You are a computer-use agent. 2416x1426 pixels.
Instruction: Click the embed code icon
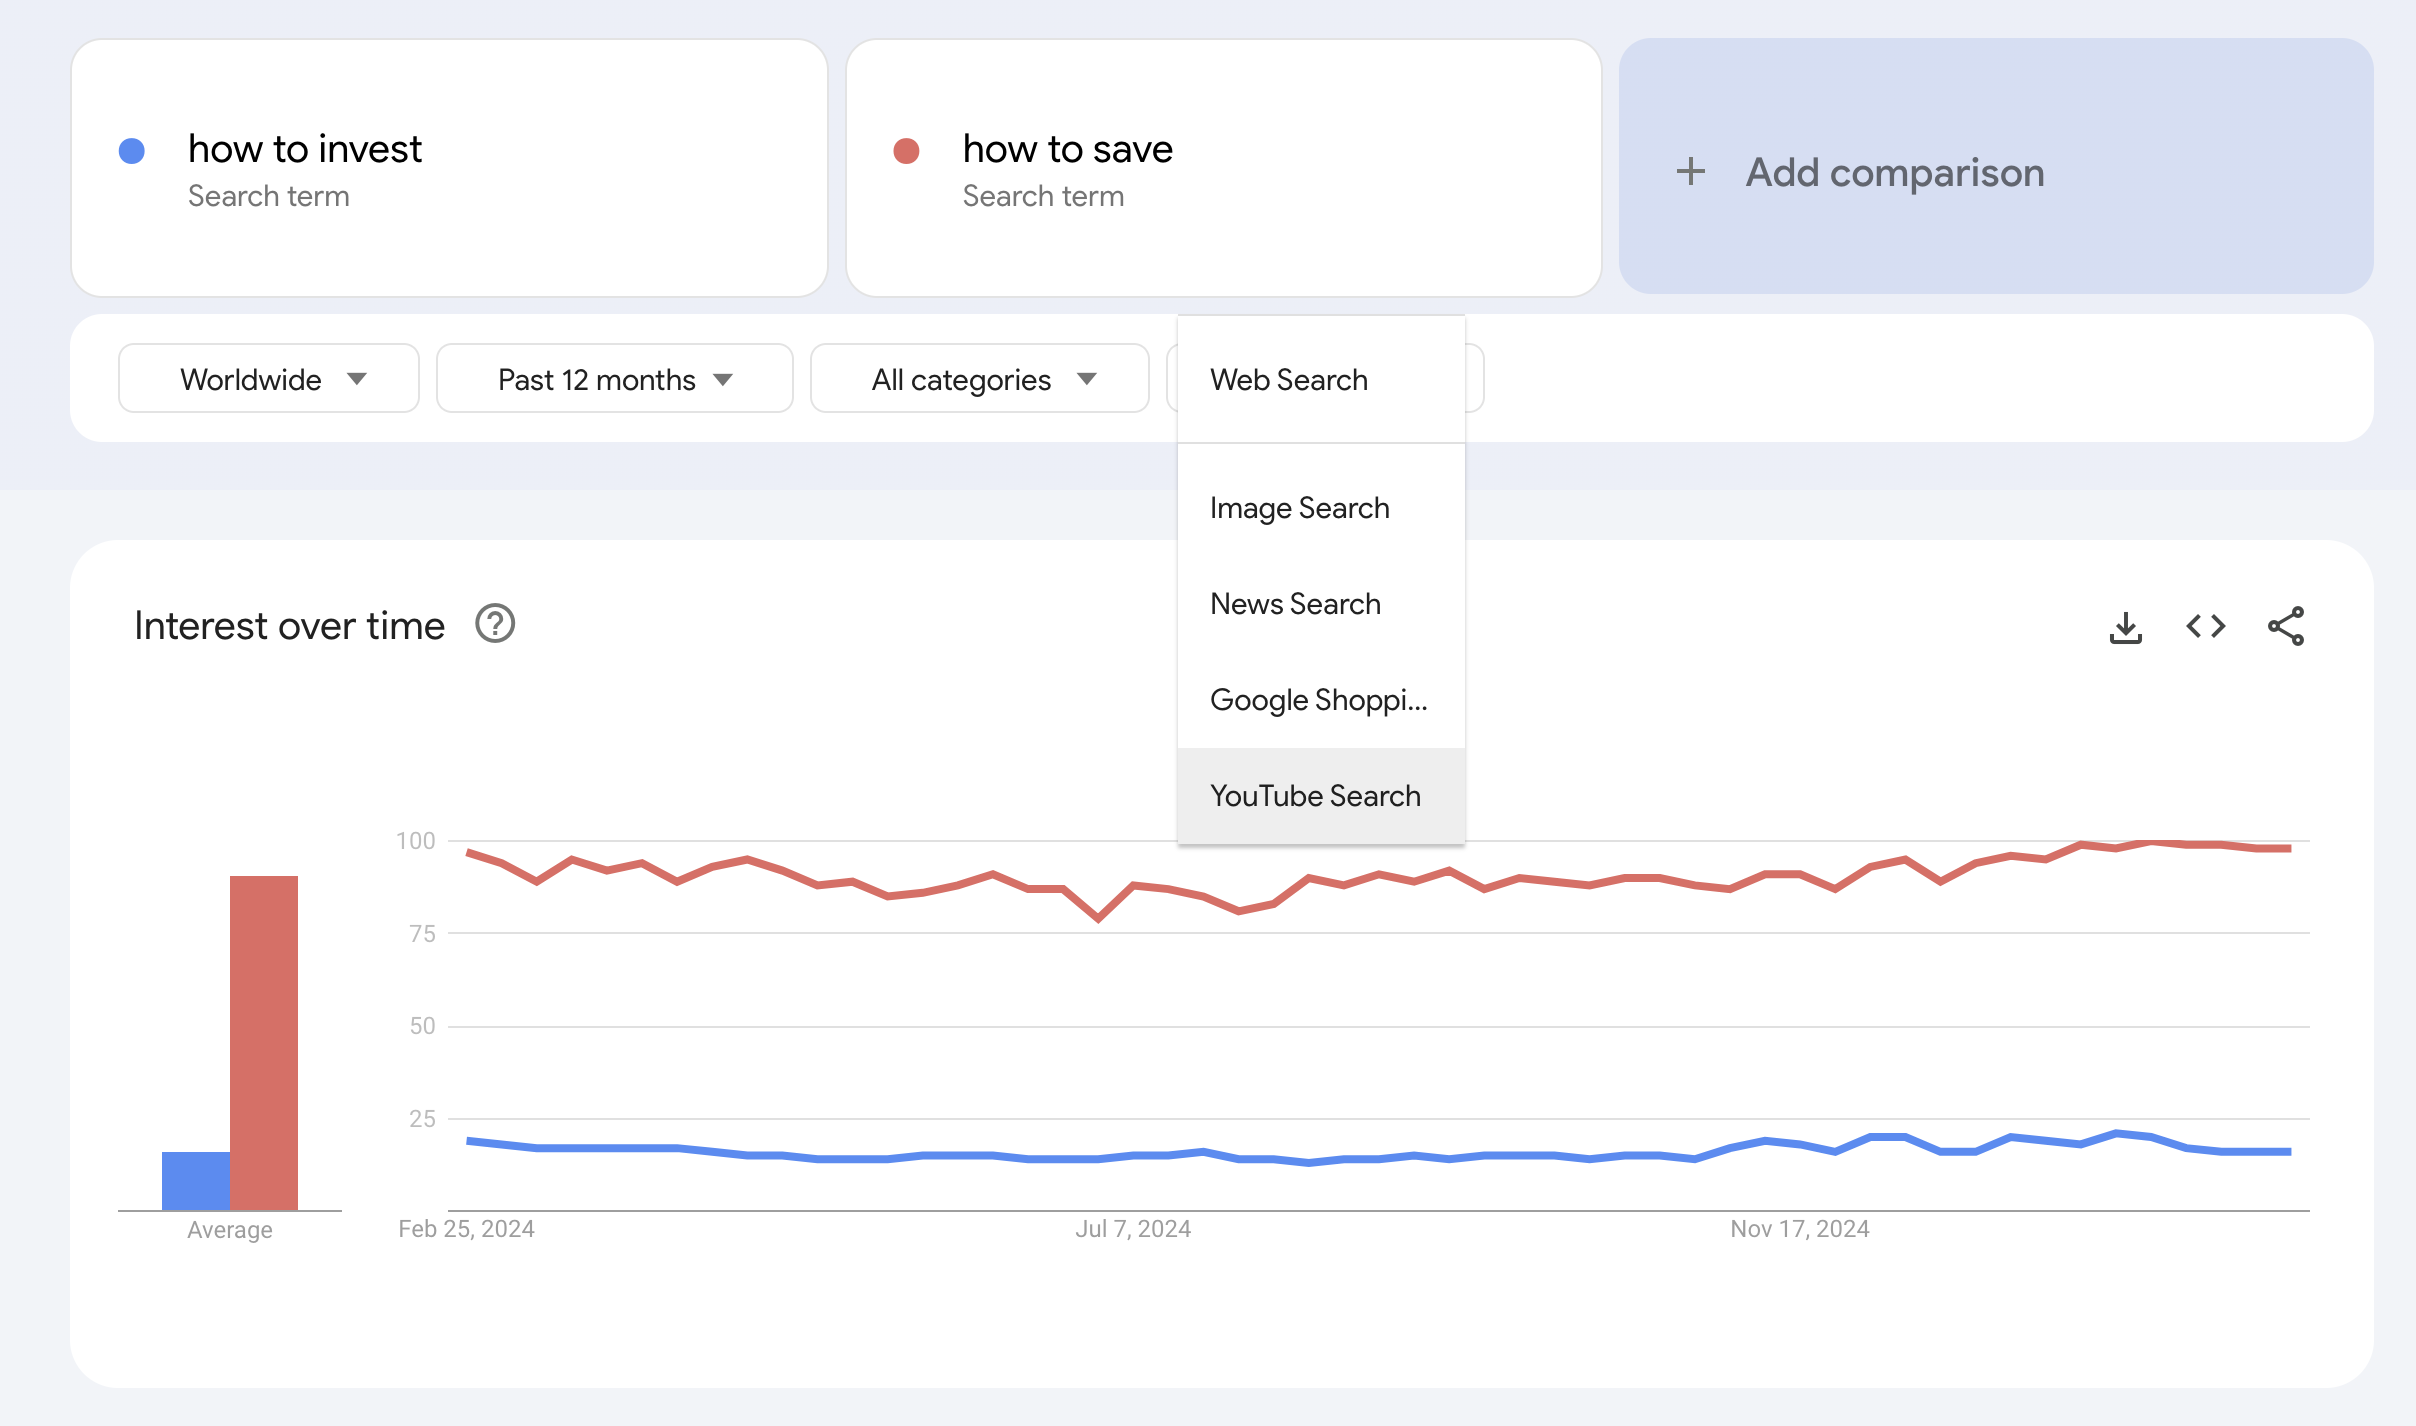point(2205,627)
